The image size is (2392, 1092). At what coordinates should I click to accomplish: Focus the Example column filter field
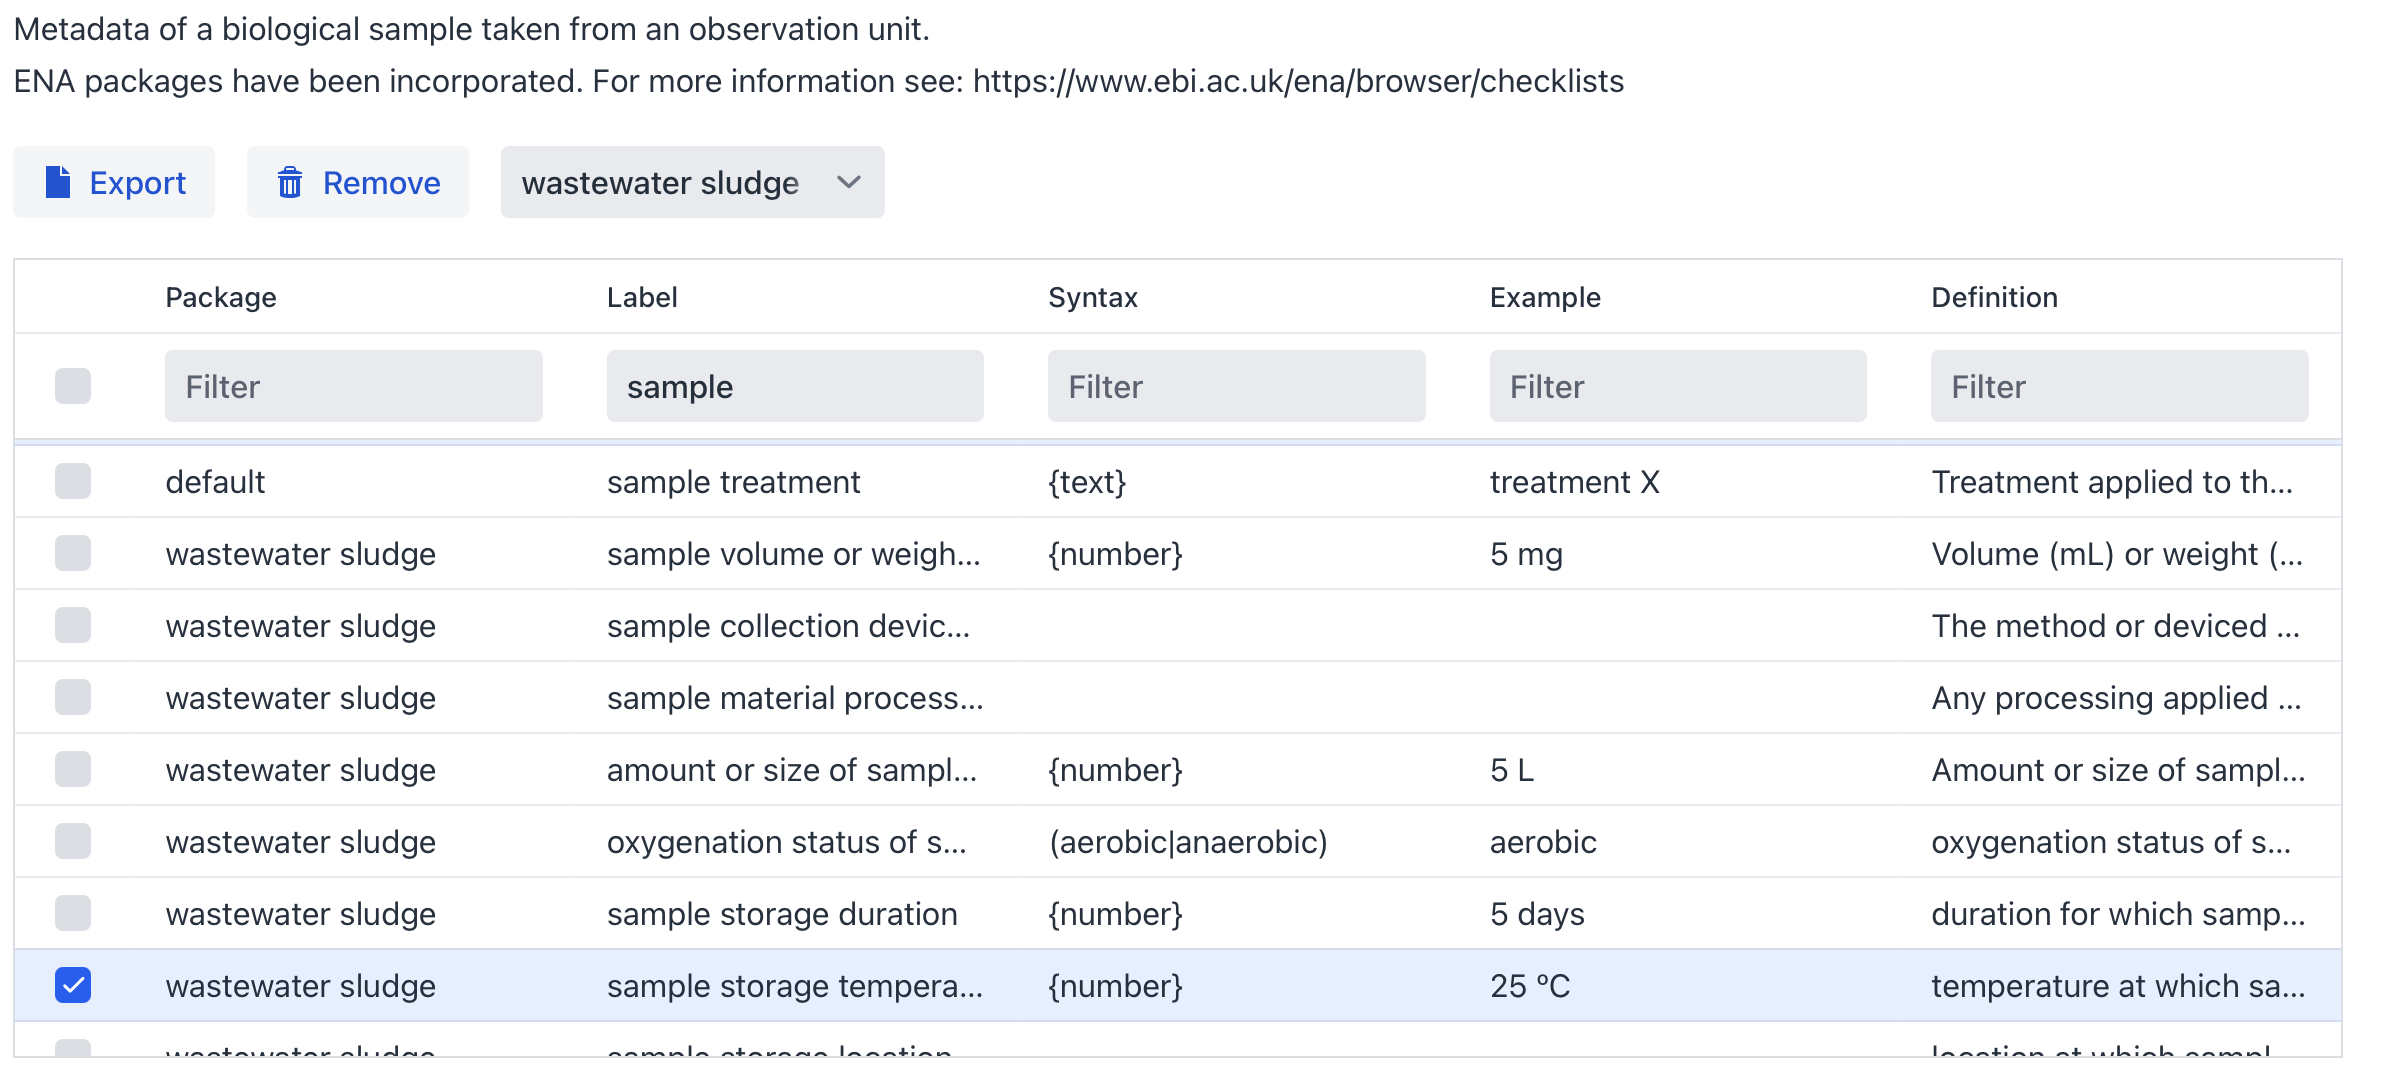pos(1677,386)
